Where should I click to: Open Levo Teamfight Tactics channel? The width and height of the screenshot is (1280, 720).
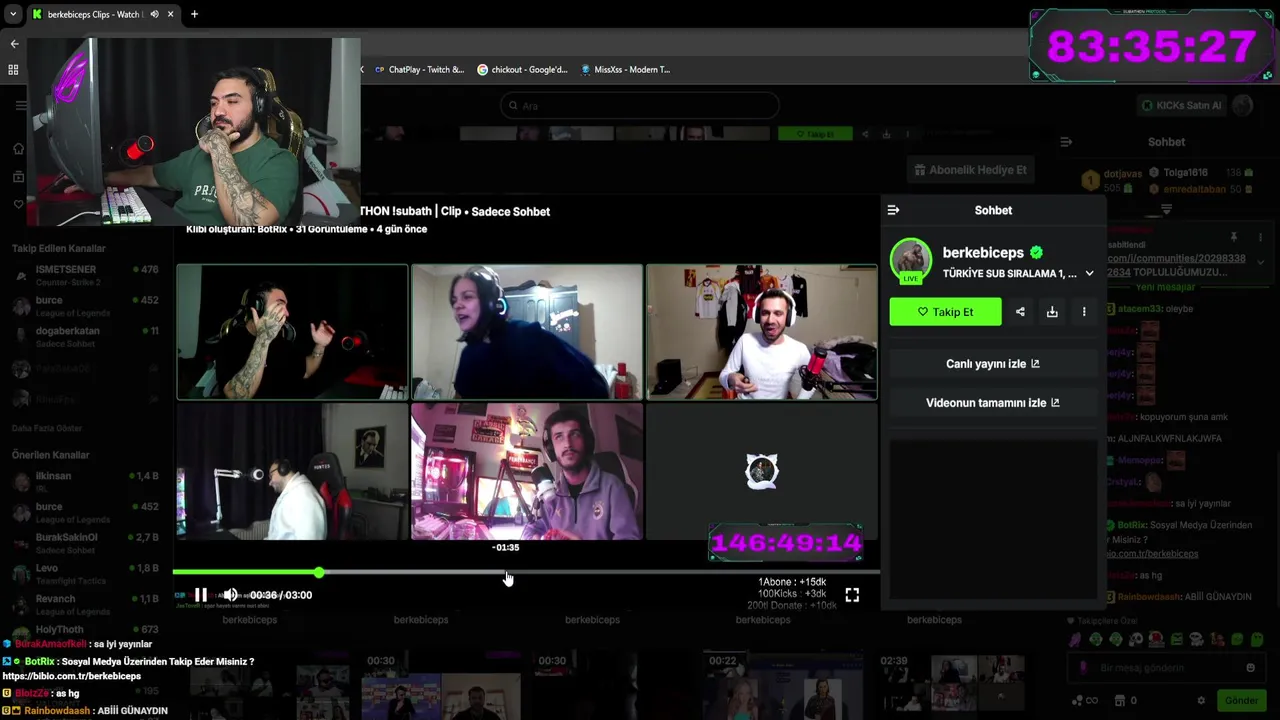86,574
